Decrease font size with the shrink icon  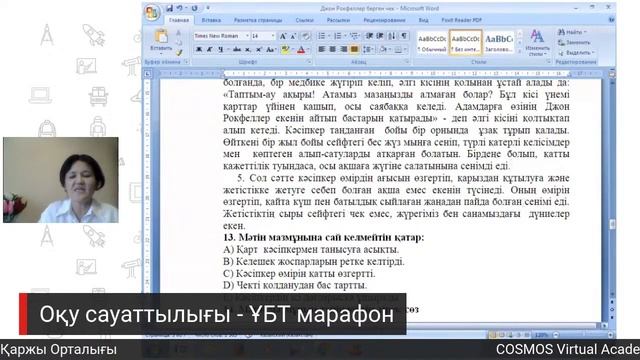(x=293, y=36)
